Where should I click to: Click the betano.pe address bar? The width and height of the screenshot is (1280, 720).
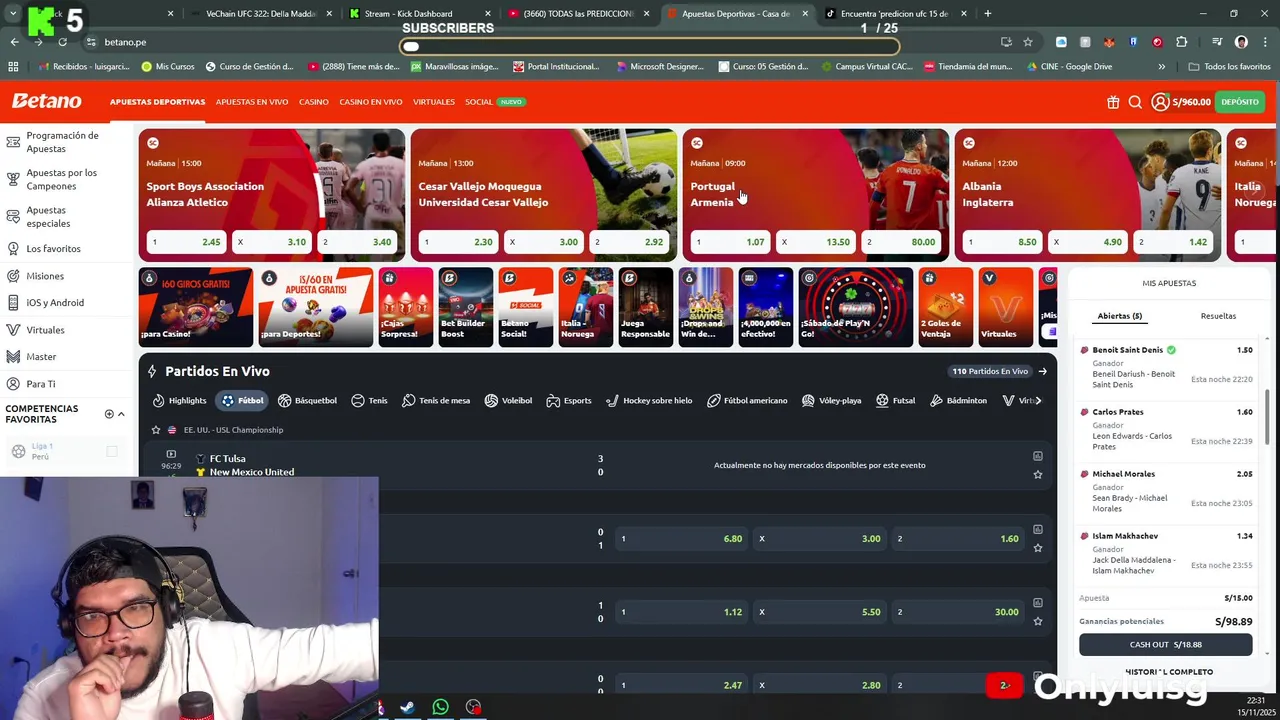[x=540, y=42]
